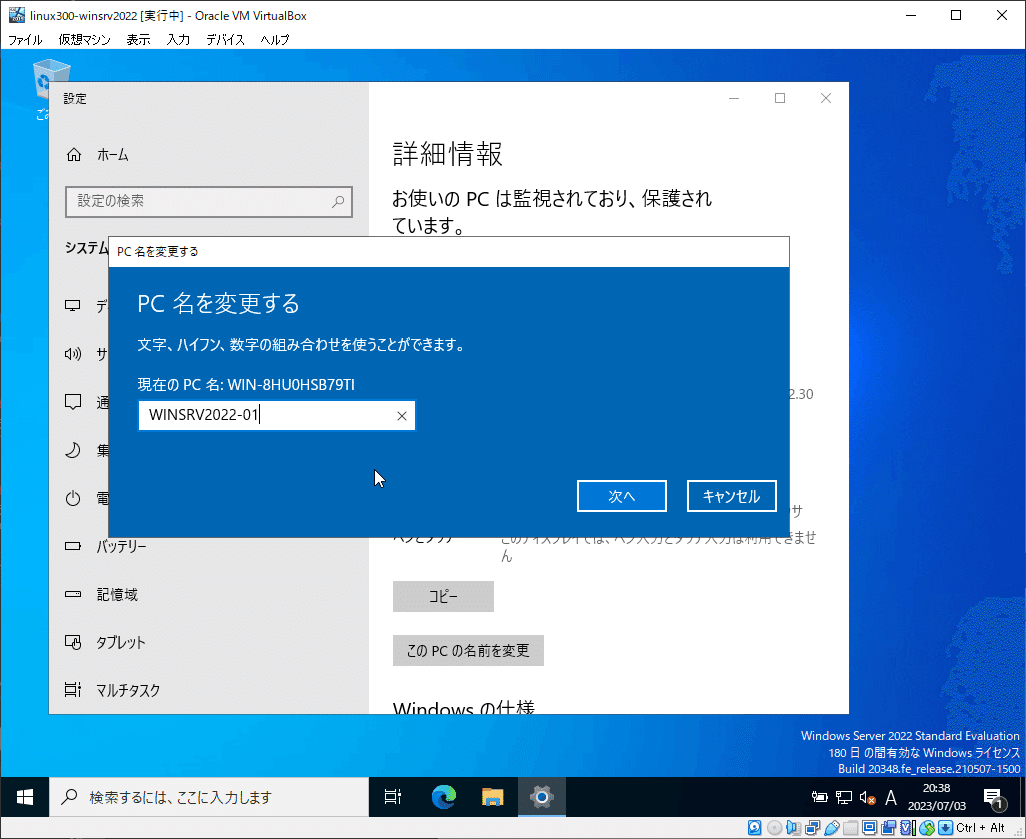This screenshot has height=839, width=1026.
Task: Select 記憶域 in the settings sidebar
Action: [117, 594]
